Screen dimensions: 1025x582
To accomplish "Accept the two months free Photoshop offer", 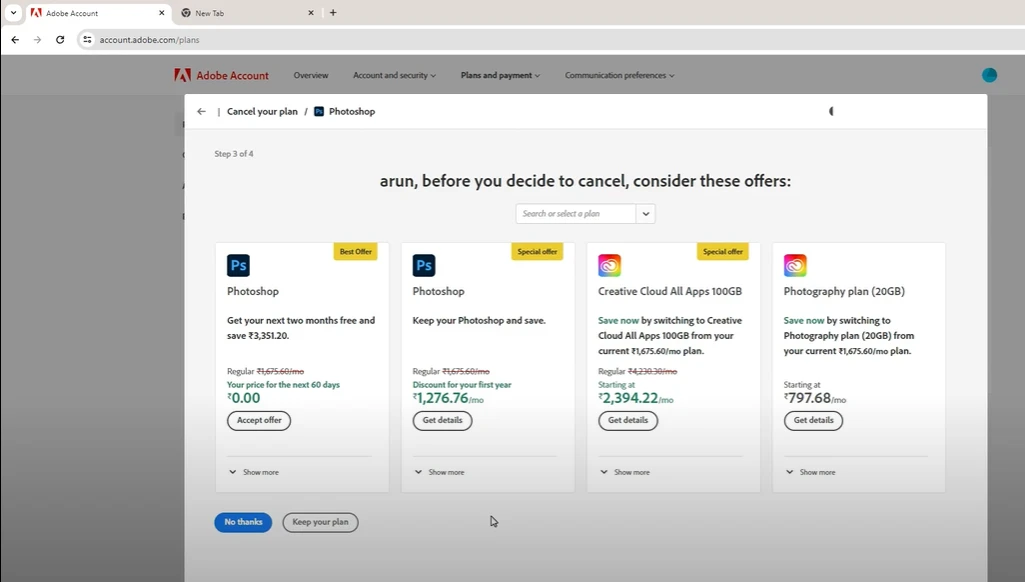I will tap(259, 420).
